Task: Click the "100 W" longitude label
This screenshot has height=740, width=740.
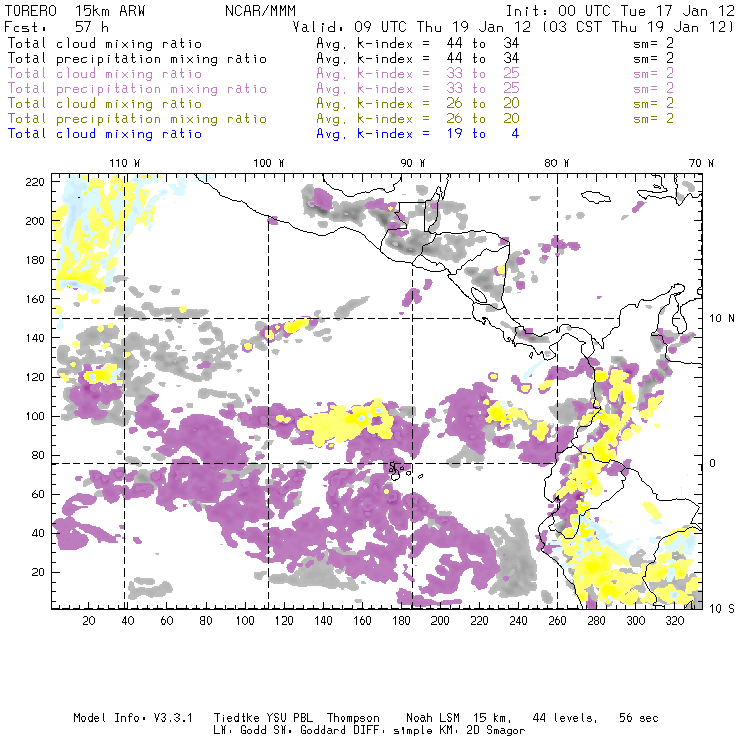Action: point(269,163)
